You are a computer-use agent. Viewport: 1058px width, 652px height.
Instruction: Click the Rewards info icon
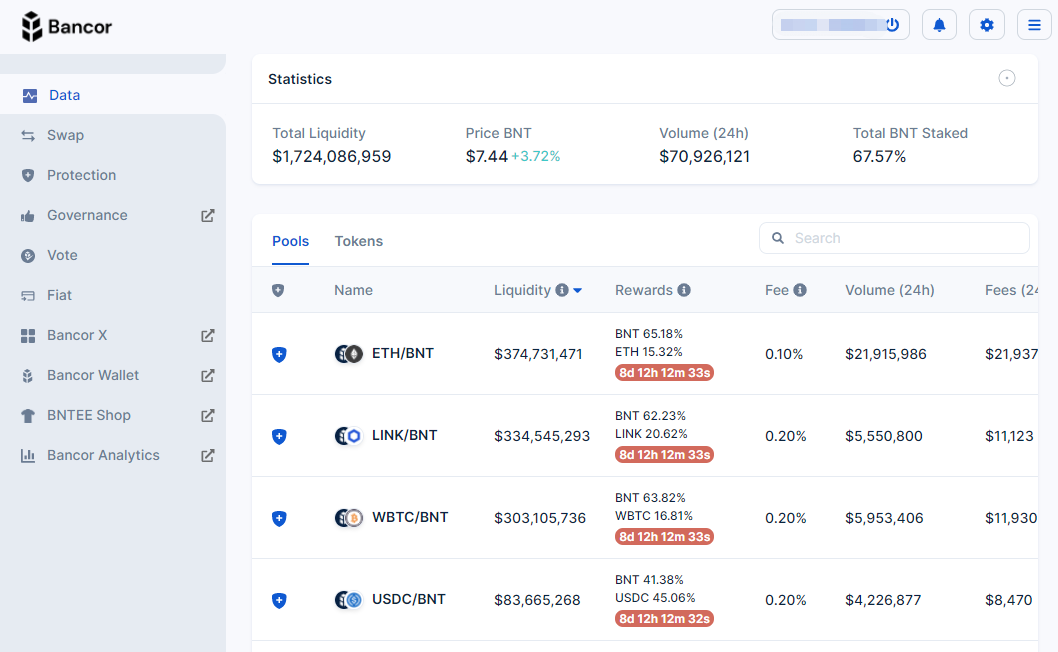[684, 290]
